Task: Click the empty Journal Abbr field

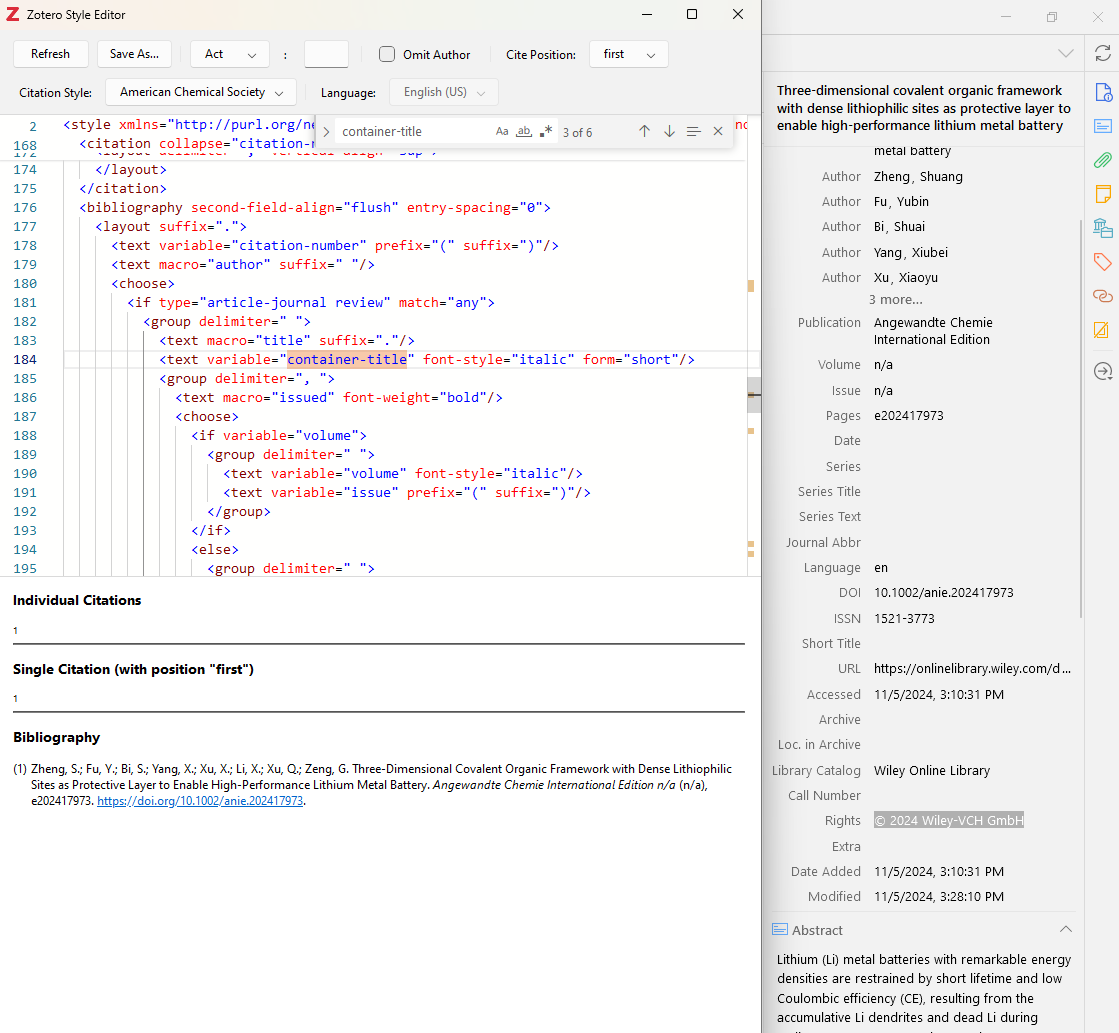Action: (x=971, y=543)
